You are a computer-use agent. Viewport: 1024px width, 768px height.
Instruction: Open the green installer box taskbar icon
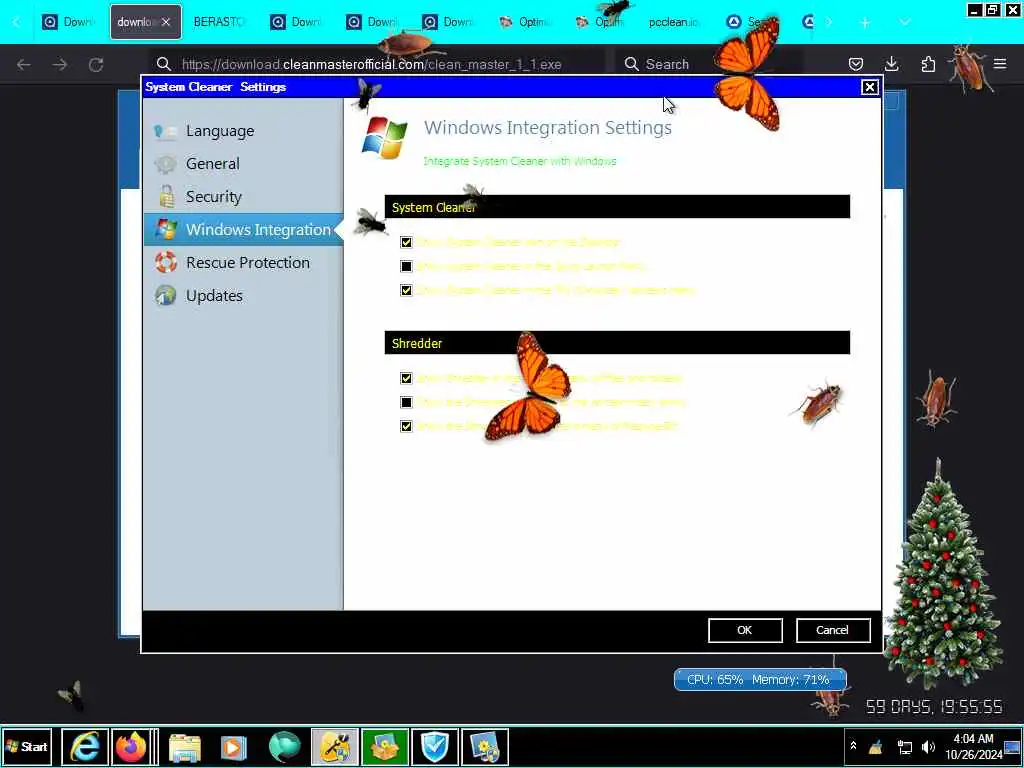point(385,746)
